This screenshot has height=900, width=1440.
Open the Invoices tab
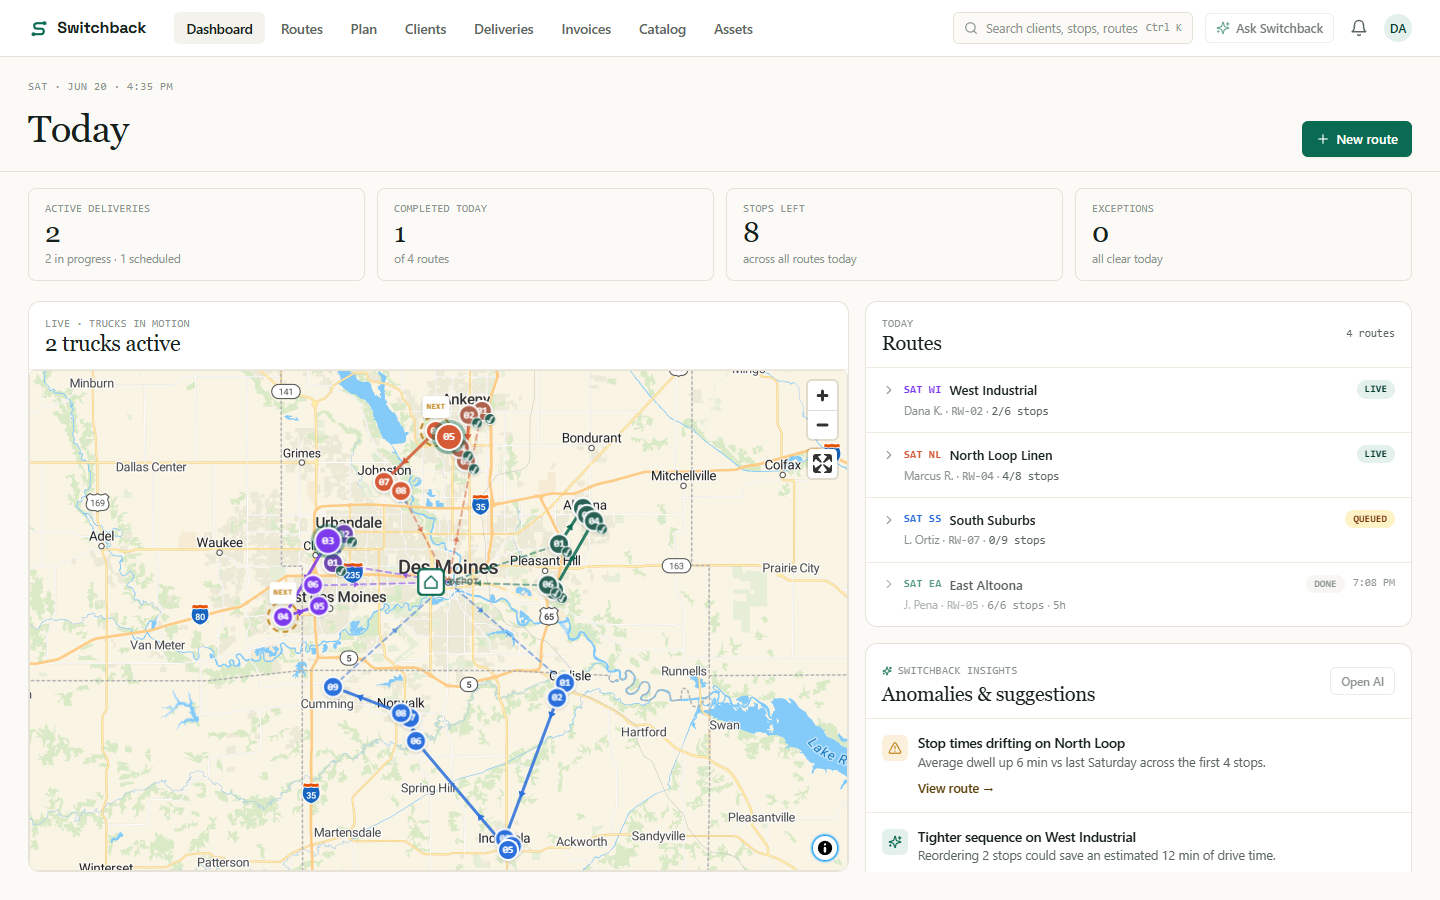(586, 29)
